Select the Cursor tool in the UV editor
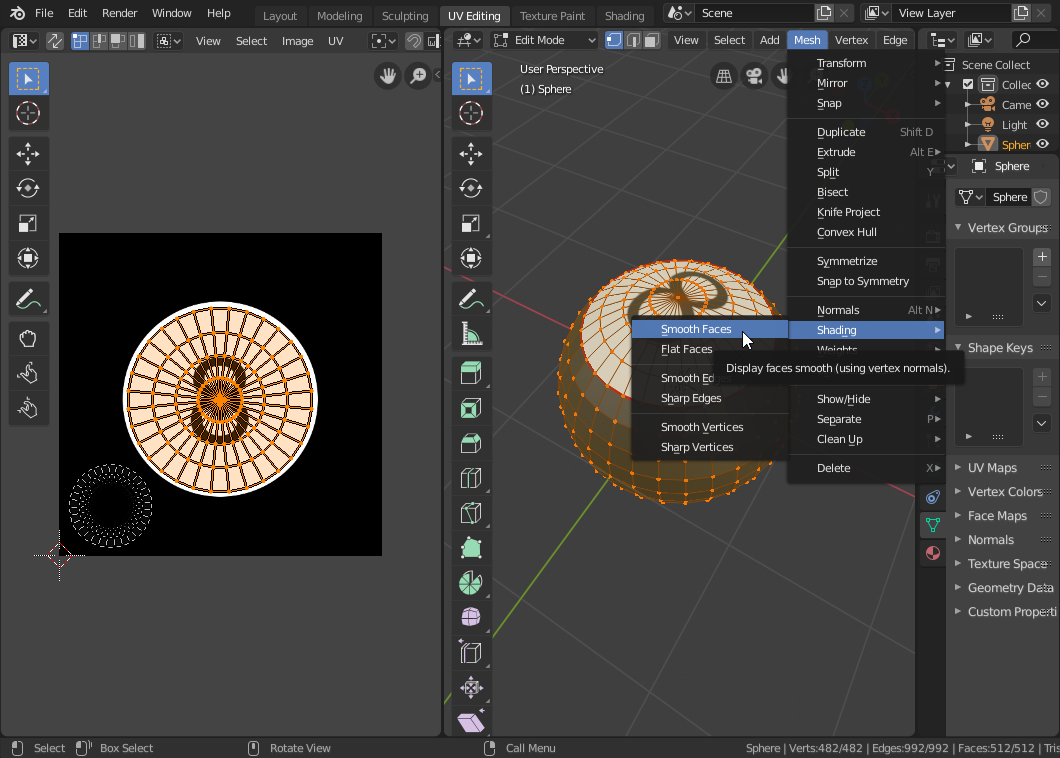1060x758 pixels. 28,113
